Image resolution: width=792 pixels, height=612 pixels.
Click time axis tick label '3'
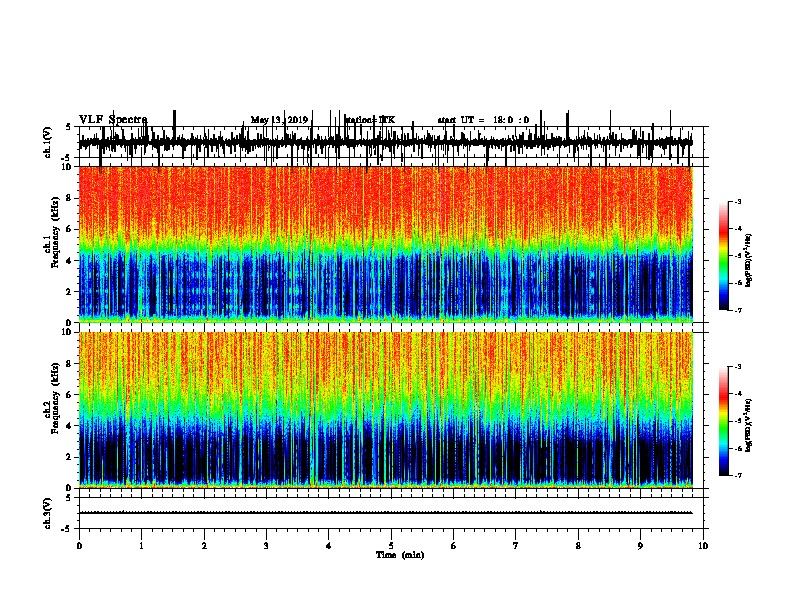tap(266, 546)
